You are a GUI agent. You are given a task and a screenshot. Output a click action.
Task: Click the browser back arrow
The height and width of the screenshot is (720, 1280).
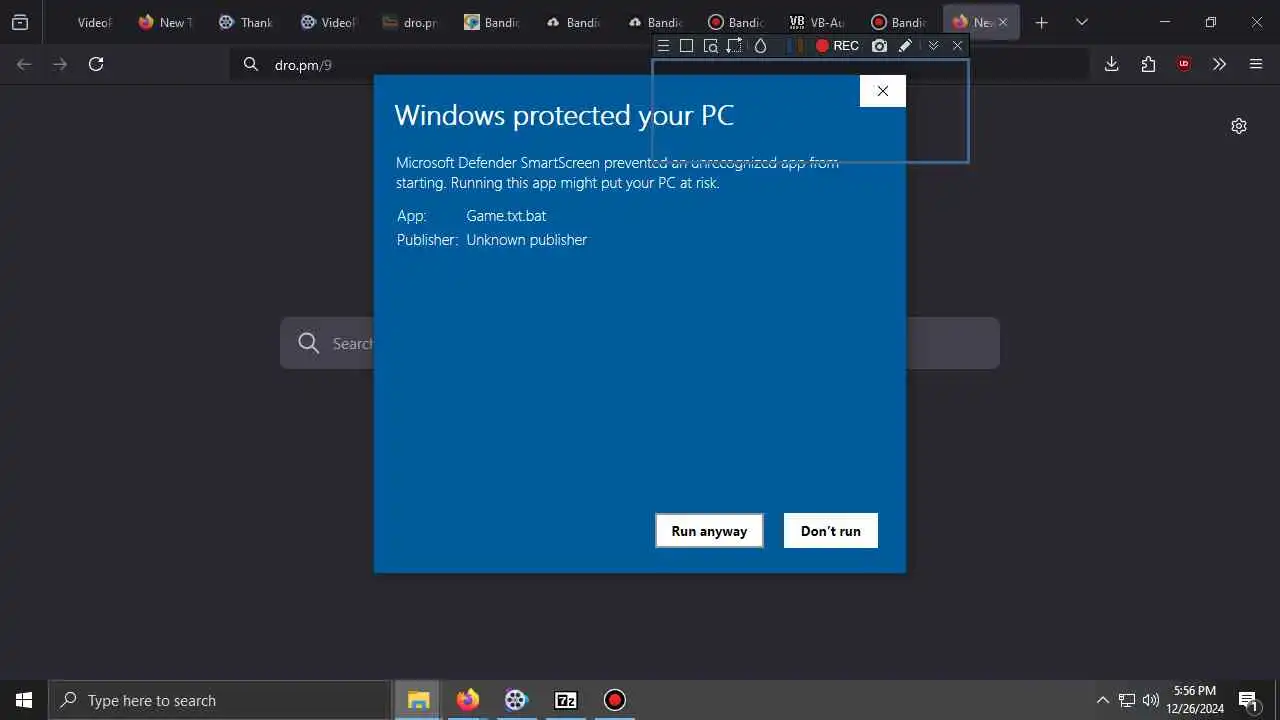pyautogui.click(x=24, y=64)
